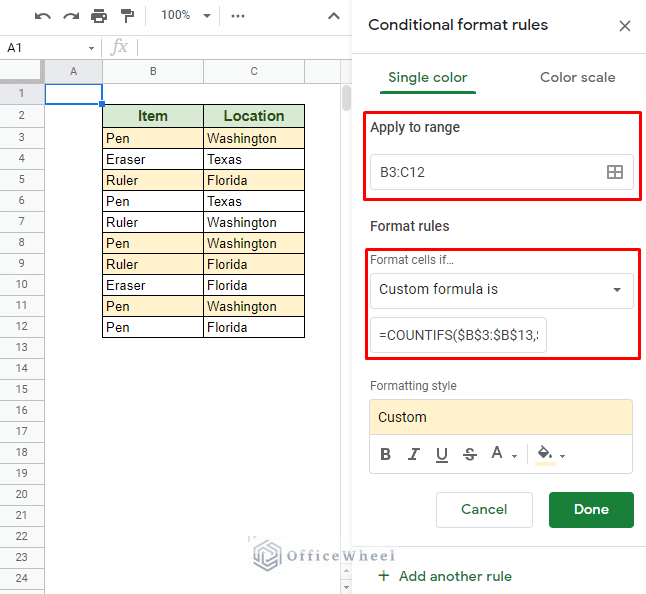The height and width of the screenshot is (594, 646).
Task: Open the select data range grid icon
Action: tap(615, 172)
